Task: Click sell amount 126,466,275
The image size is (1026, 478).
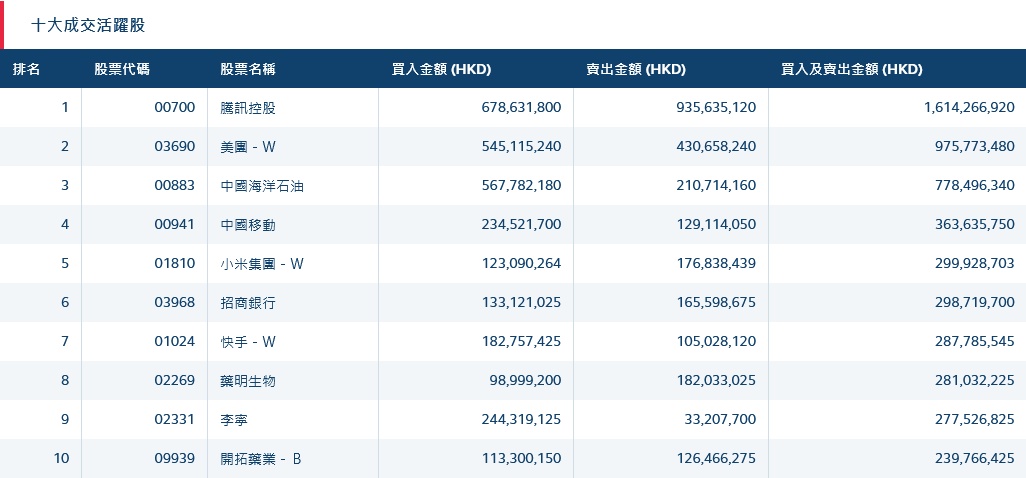Action: (x=716, y=459)
